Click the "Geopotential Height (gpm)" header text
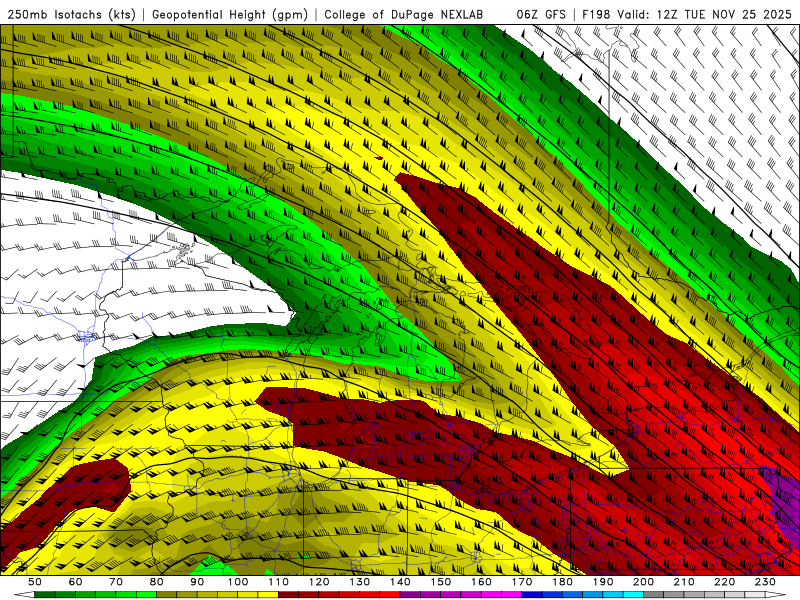800x600 pixels. click(230, 14)
